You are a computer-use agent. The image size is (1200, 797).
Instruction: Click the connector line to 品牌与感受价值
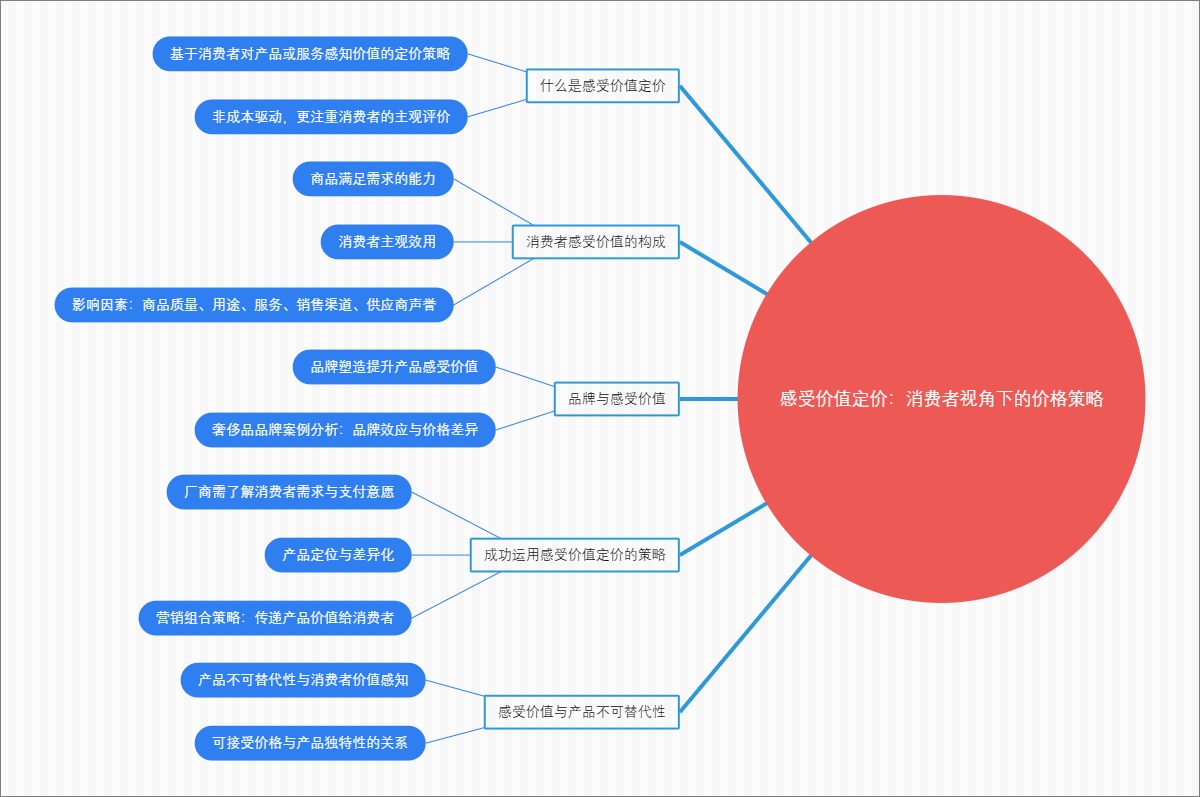[710, 399]
